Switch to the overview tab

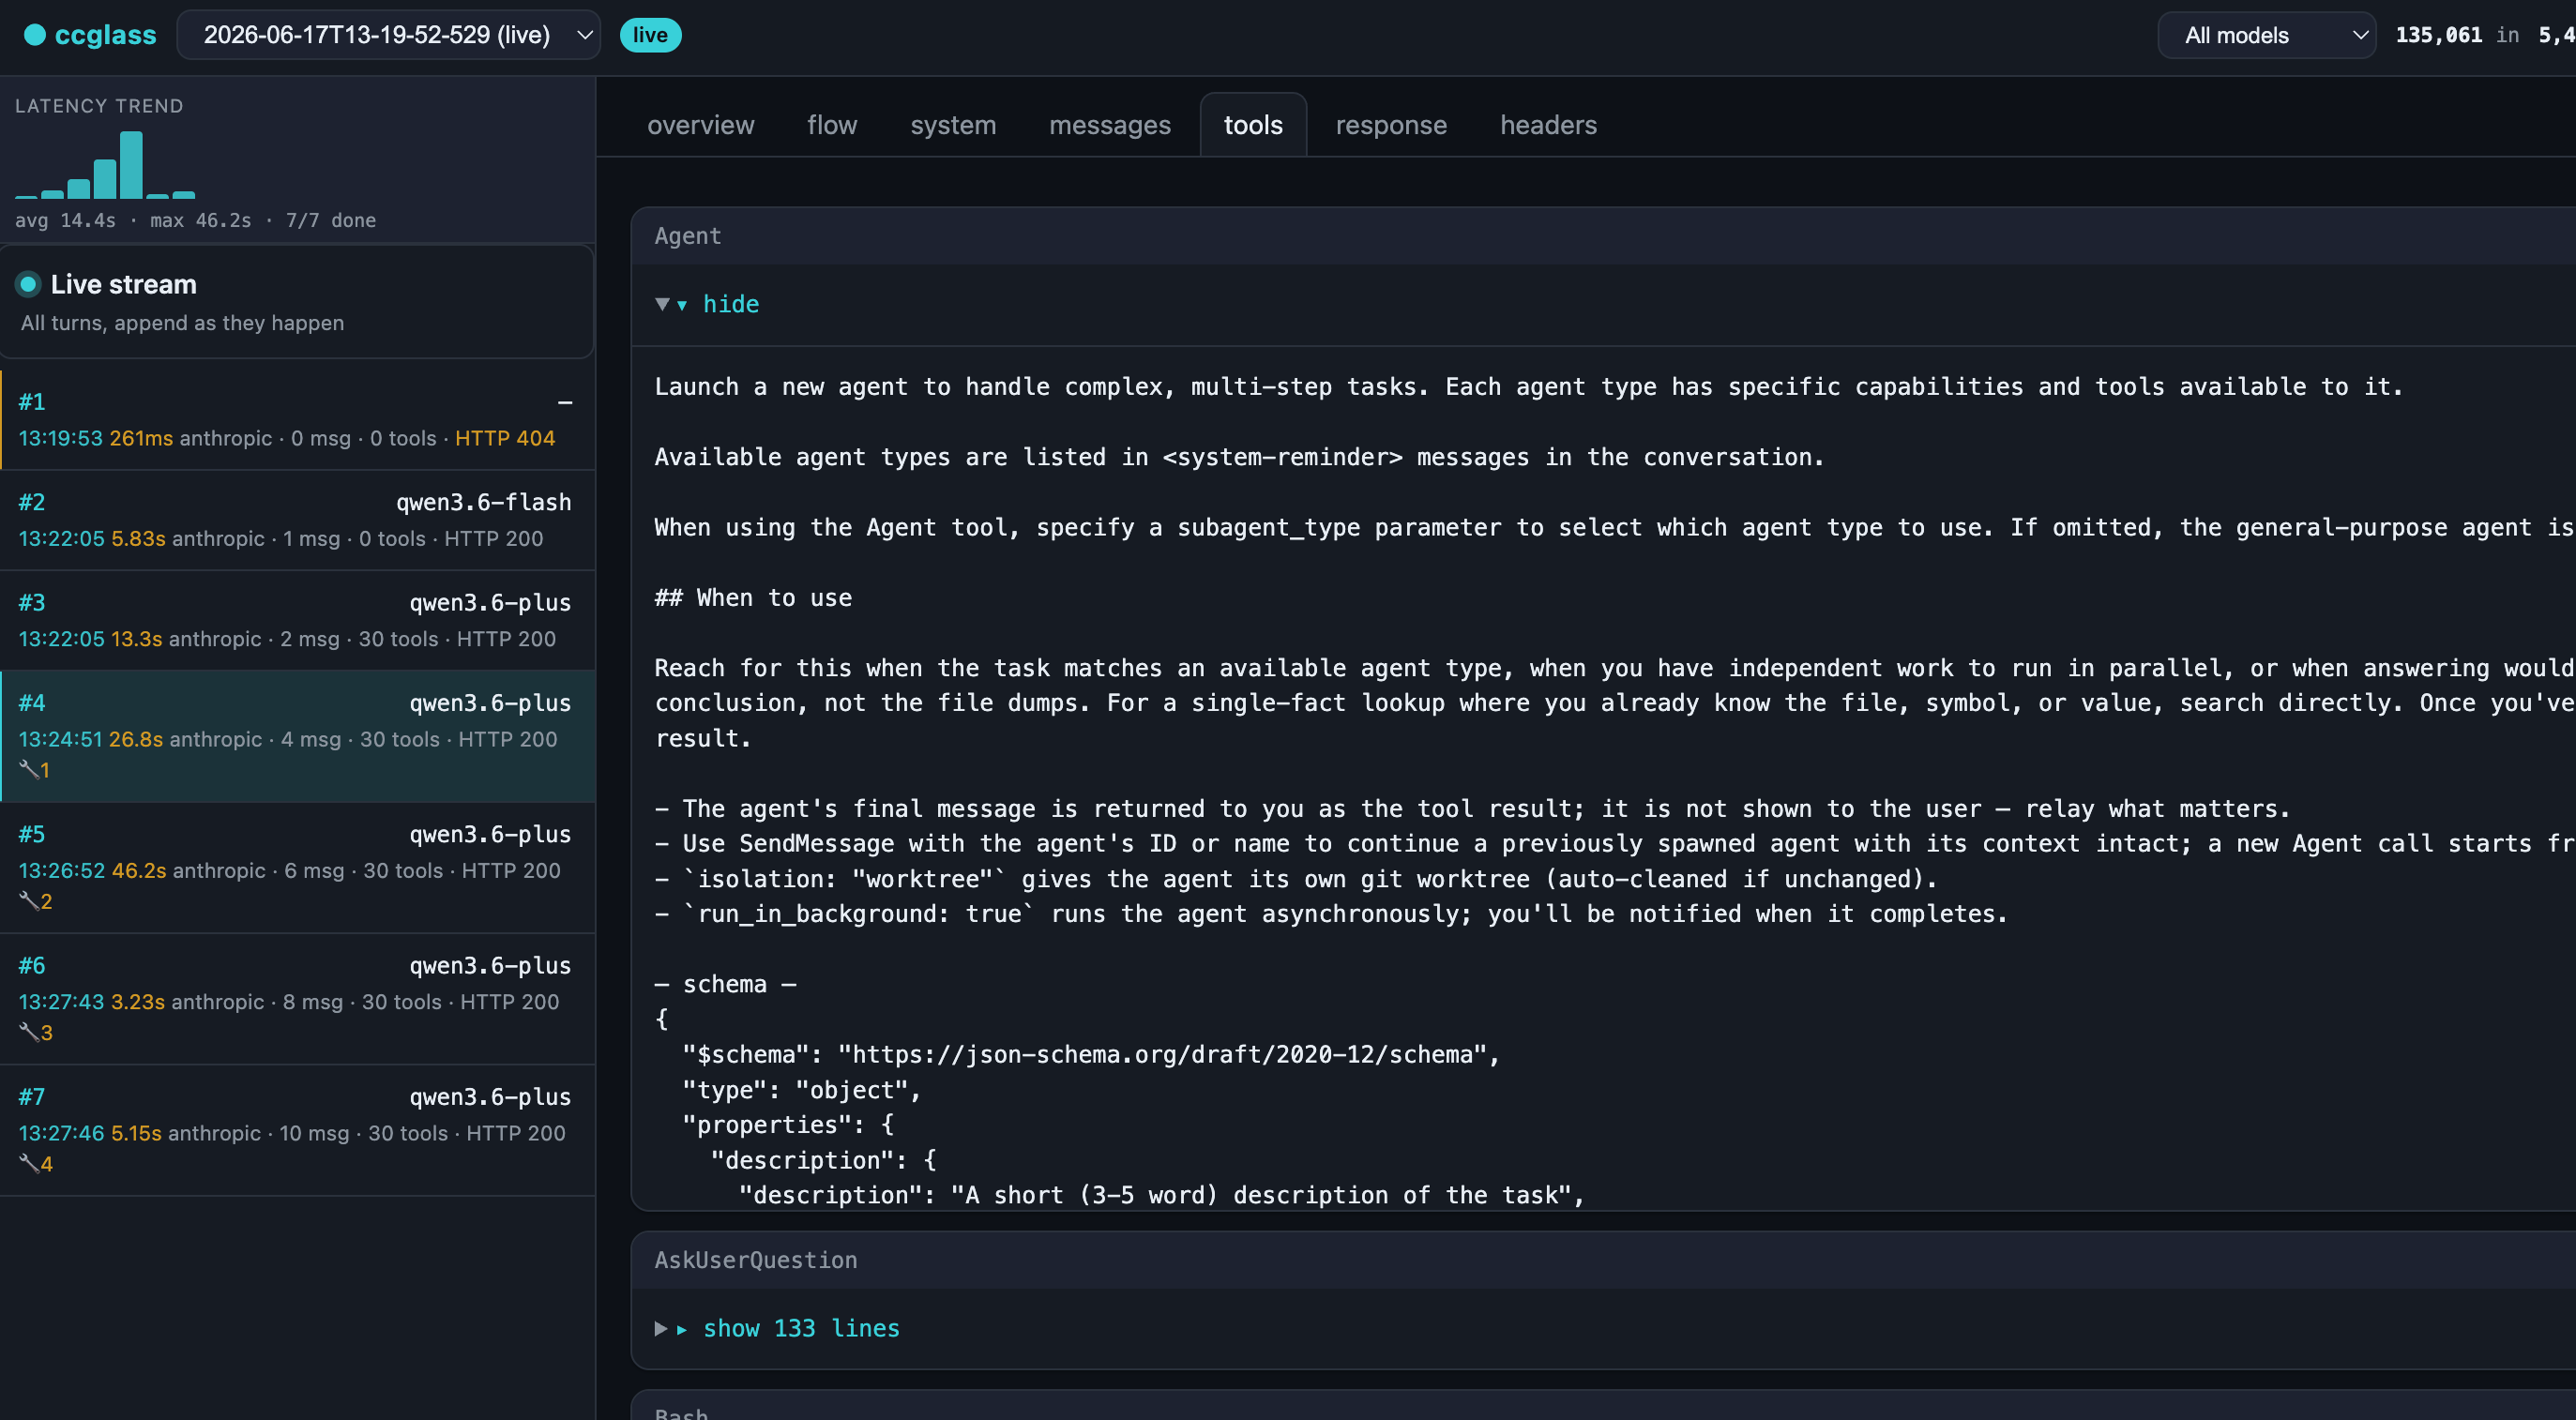700,125
